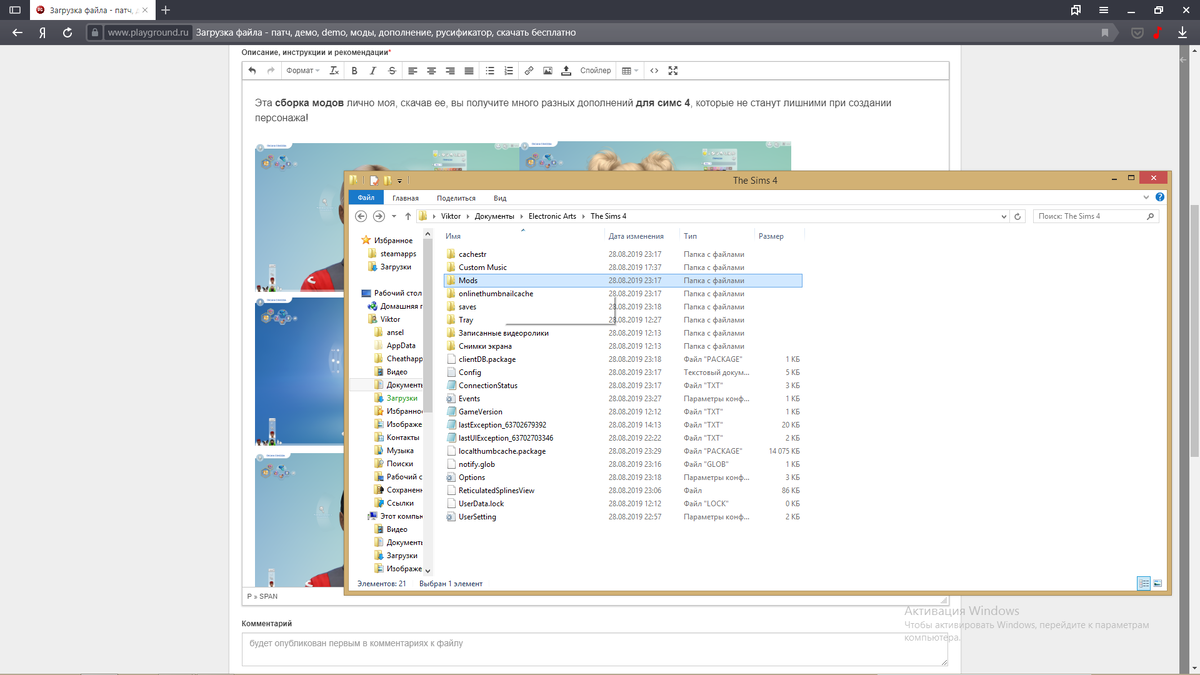Select AppData in the navigation tree
1200x675 pixels.
pyautogui.click(x=400, y=345)
